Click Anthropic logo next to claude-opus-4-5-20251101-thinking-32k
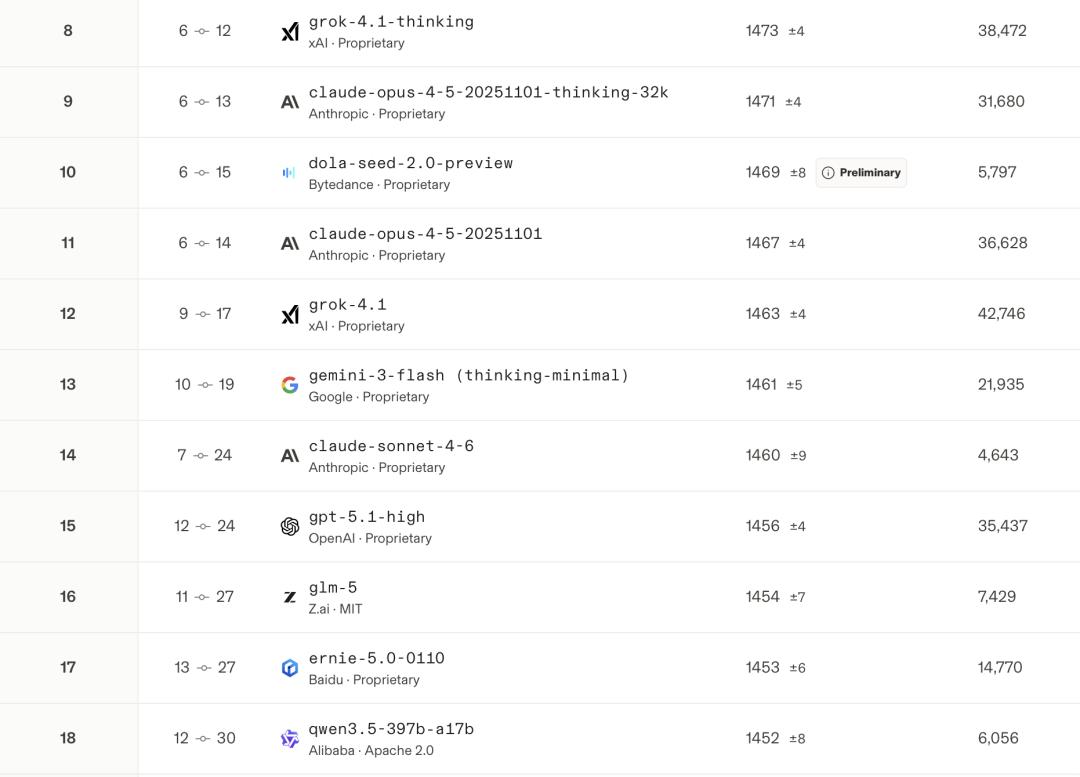This screenshot has height=777, width=1080. (290, 102)
